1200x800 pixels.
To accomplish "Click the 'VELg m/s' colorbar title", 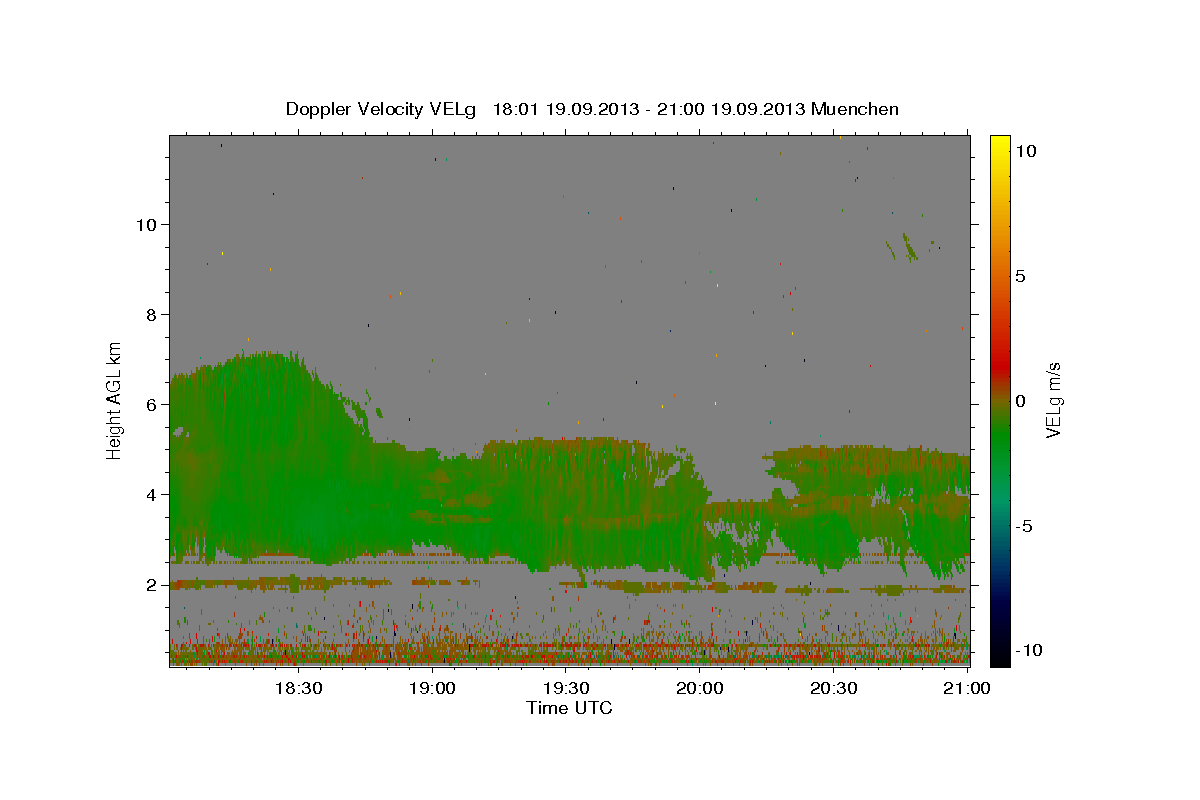I will [1053, 400].
